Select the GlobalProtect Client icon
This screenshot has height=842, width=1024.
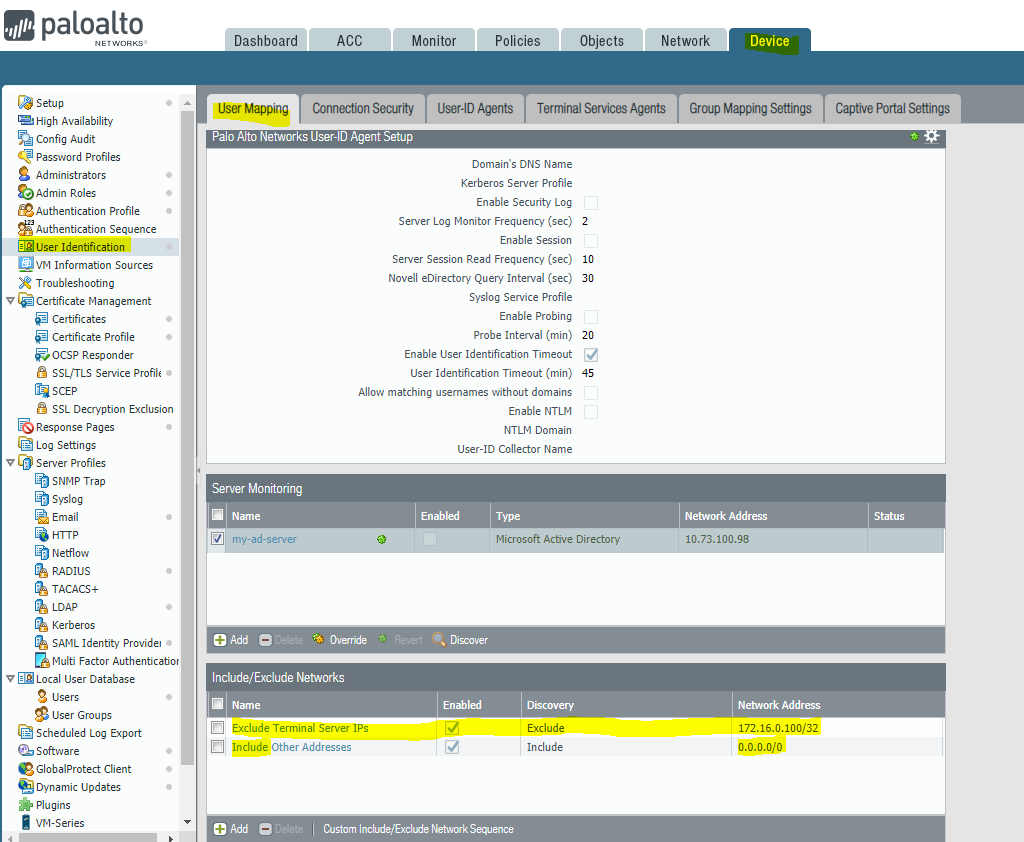(26, 769)
